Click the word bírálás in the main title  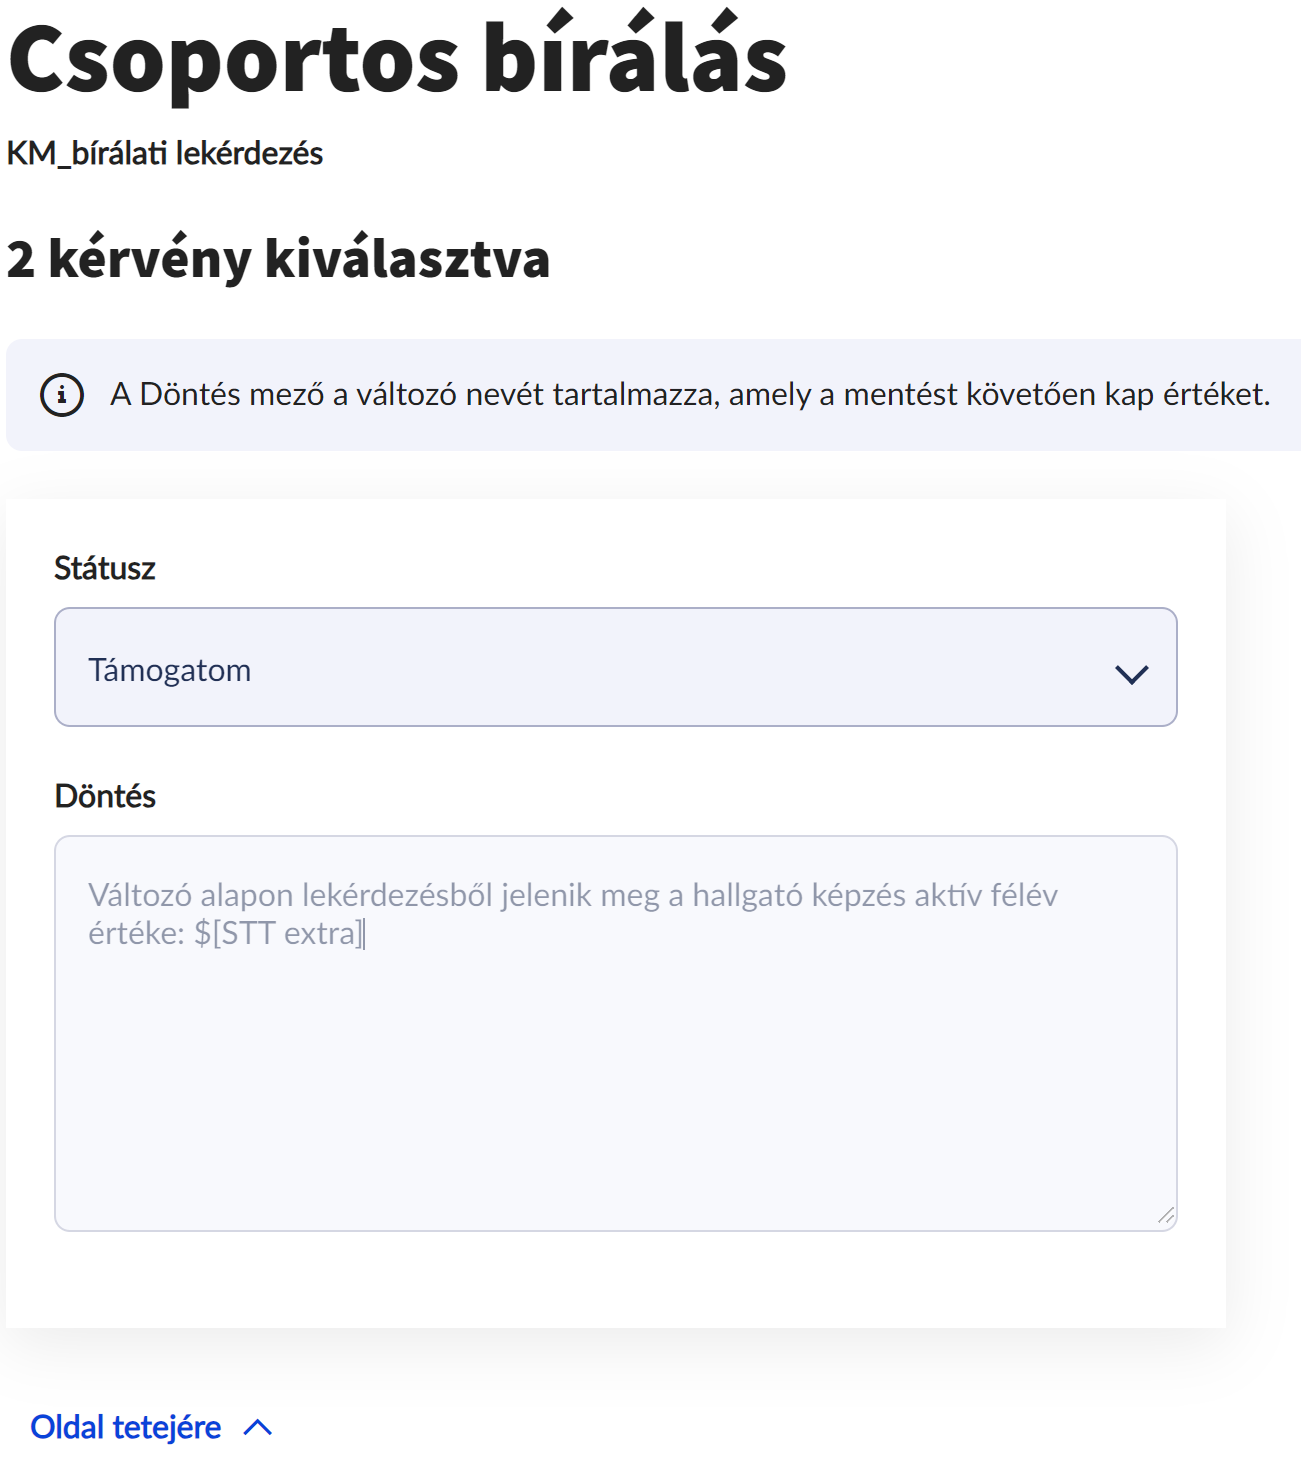tap(635, 58)
